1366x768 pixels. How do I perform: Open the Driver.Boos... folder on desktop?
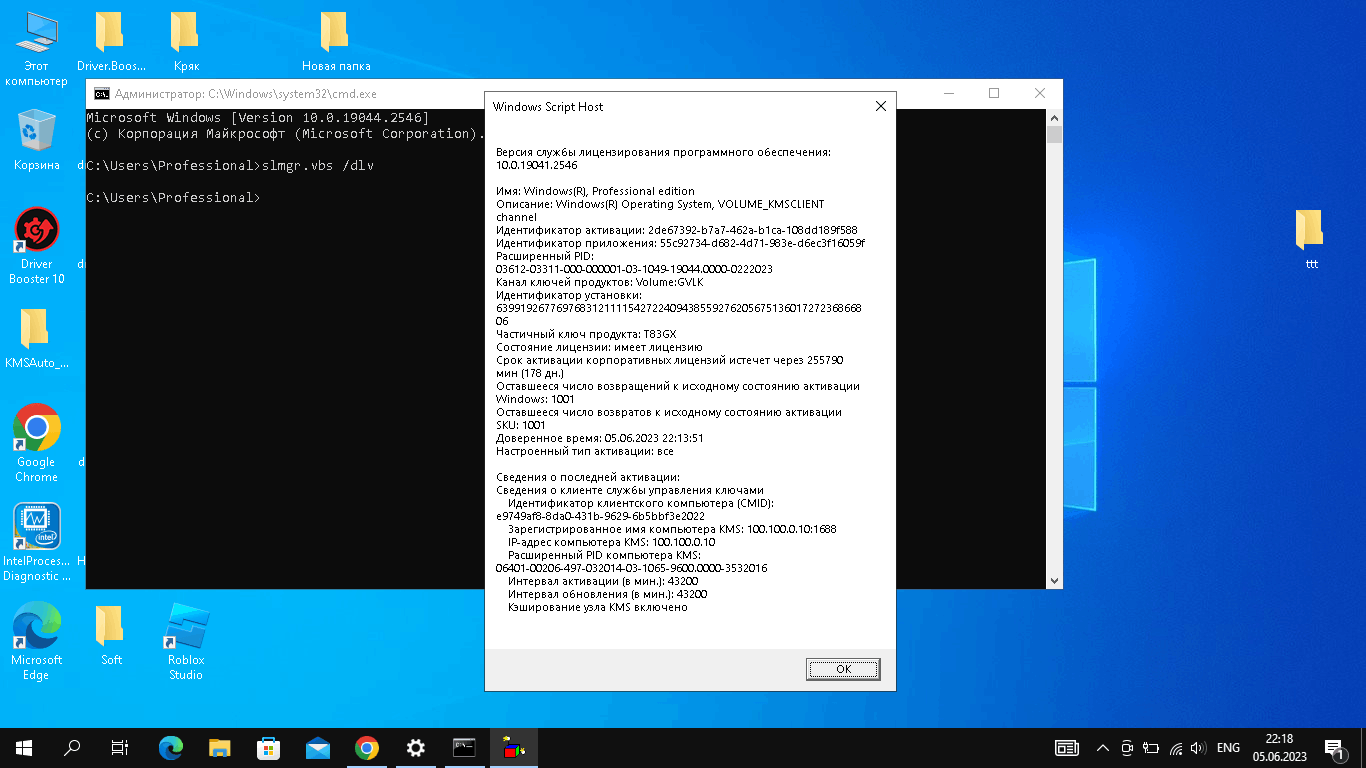111,43
